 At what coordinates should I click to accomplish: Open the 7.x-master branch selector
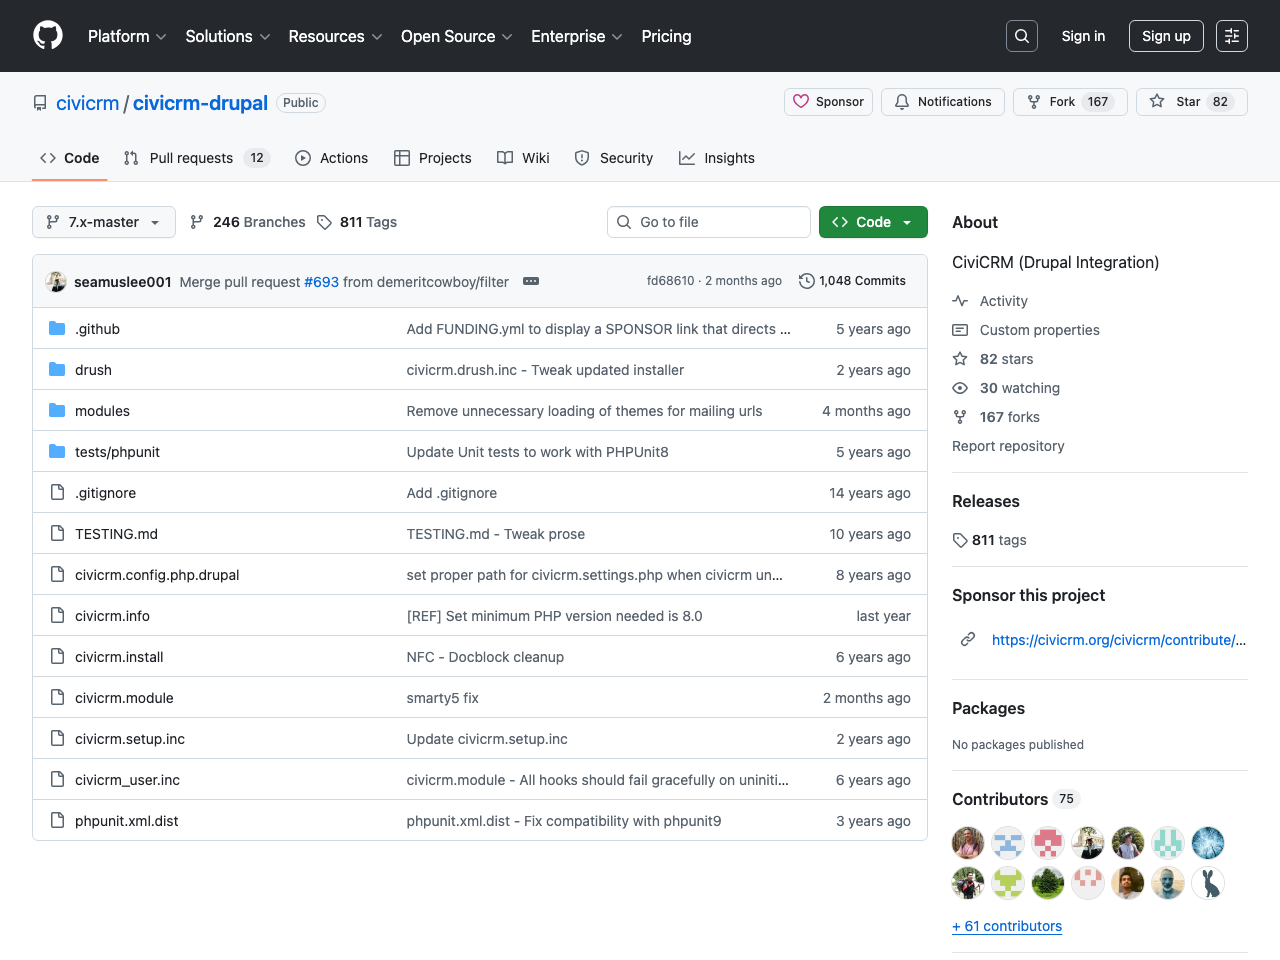point(103,222)
